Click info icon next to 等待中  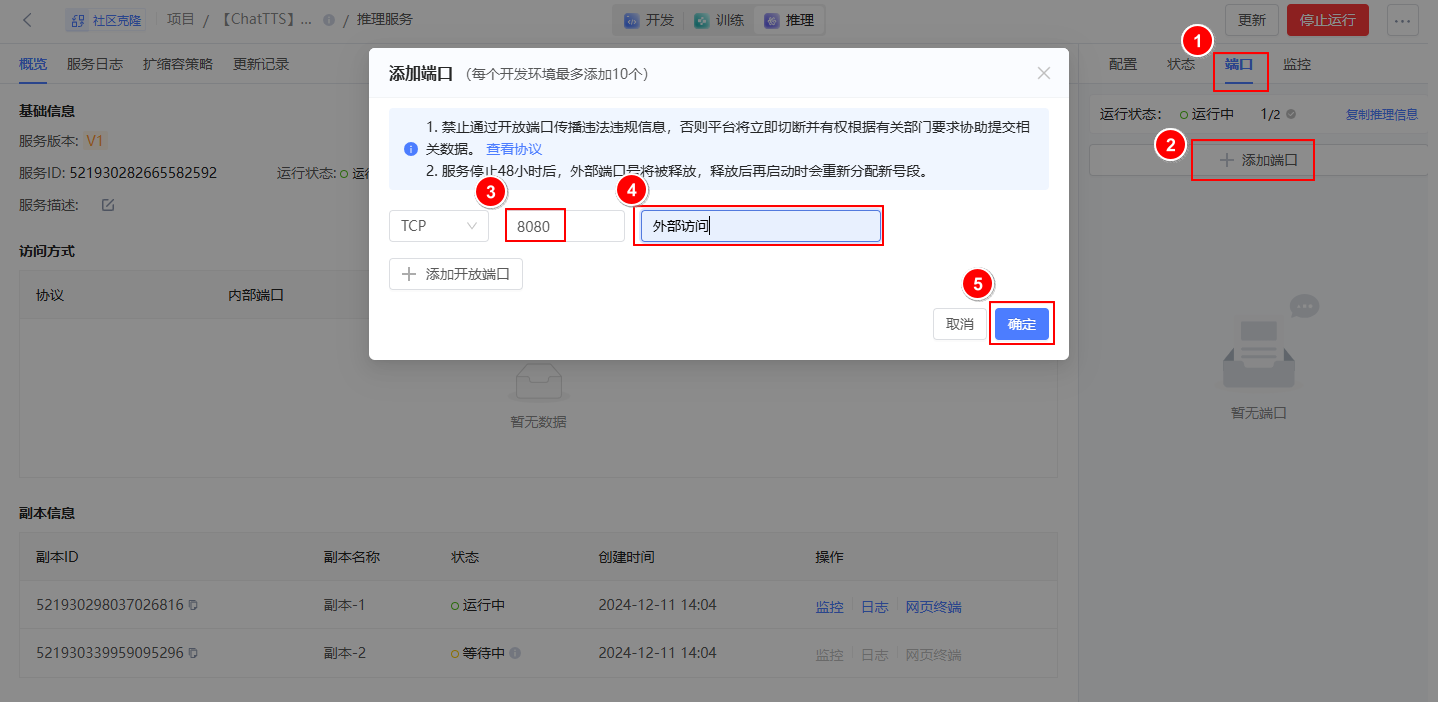coord(515,653)
